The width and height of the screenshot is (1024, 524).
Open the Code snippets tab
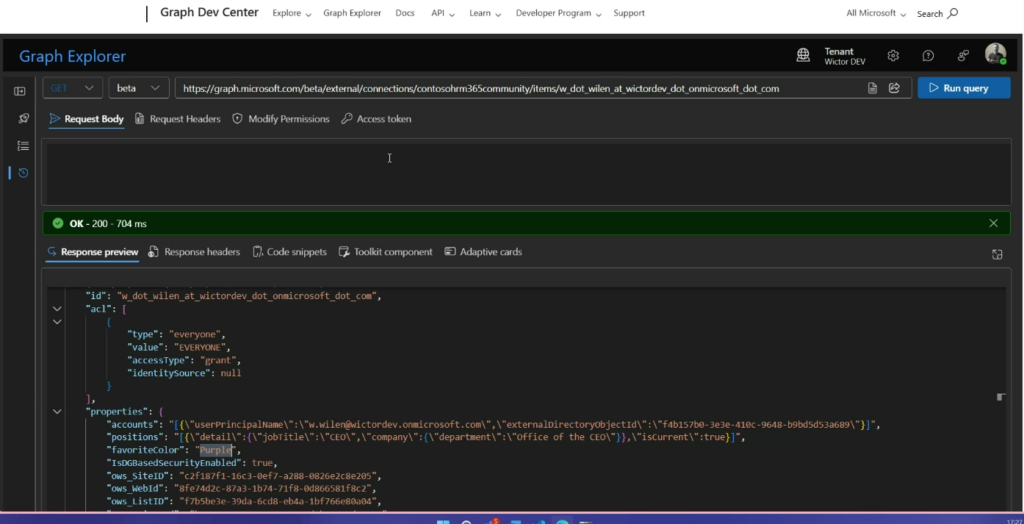pyautogui.click(x=289, y=252)
